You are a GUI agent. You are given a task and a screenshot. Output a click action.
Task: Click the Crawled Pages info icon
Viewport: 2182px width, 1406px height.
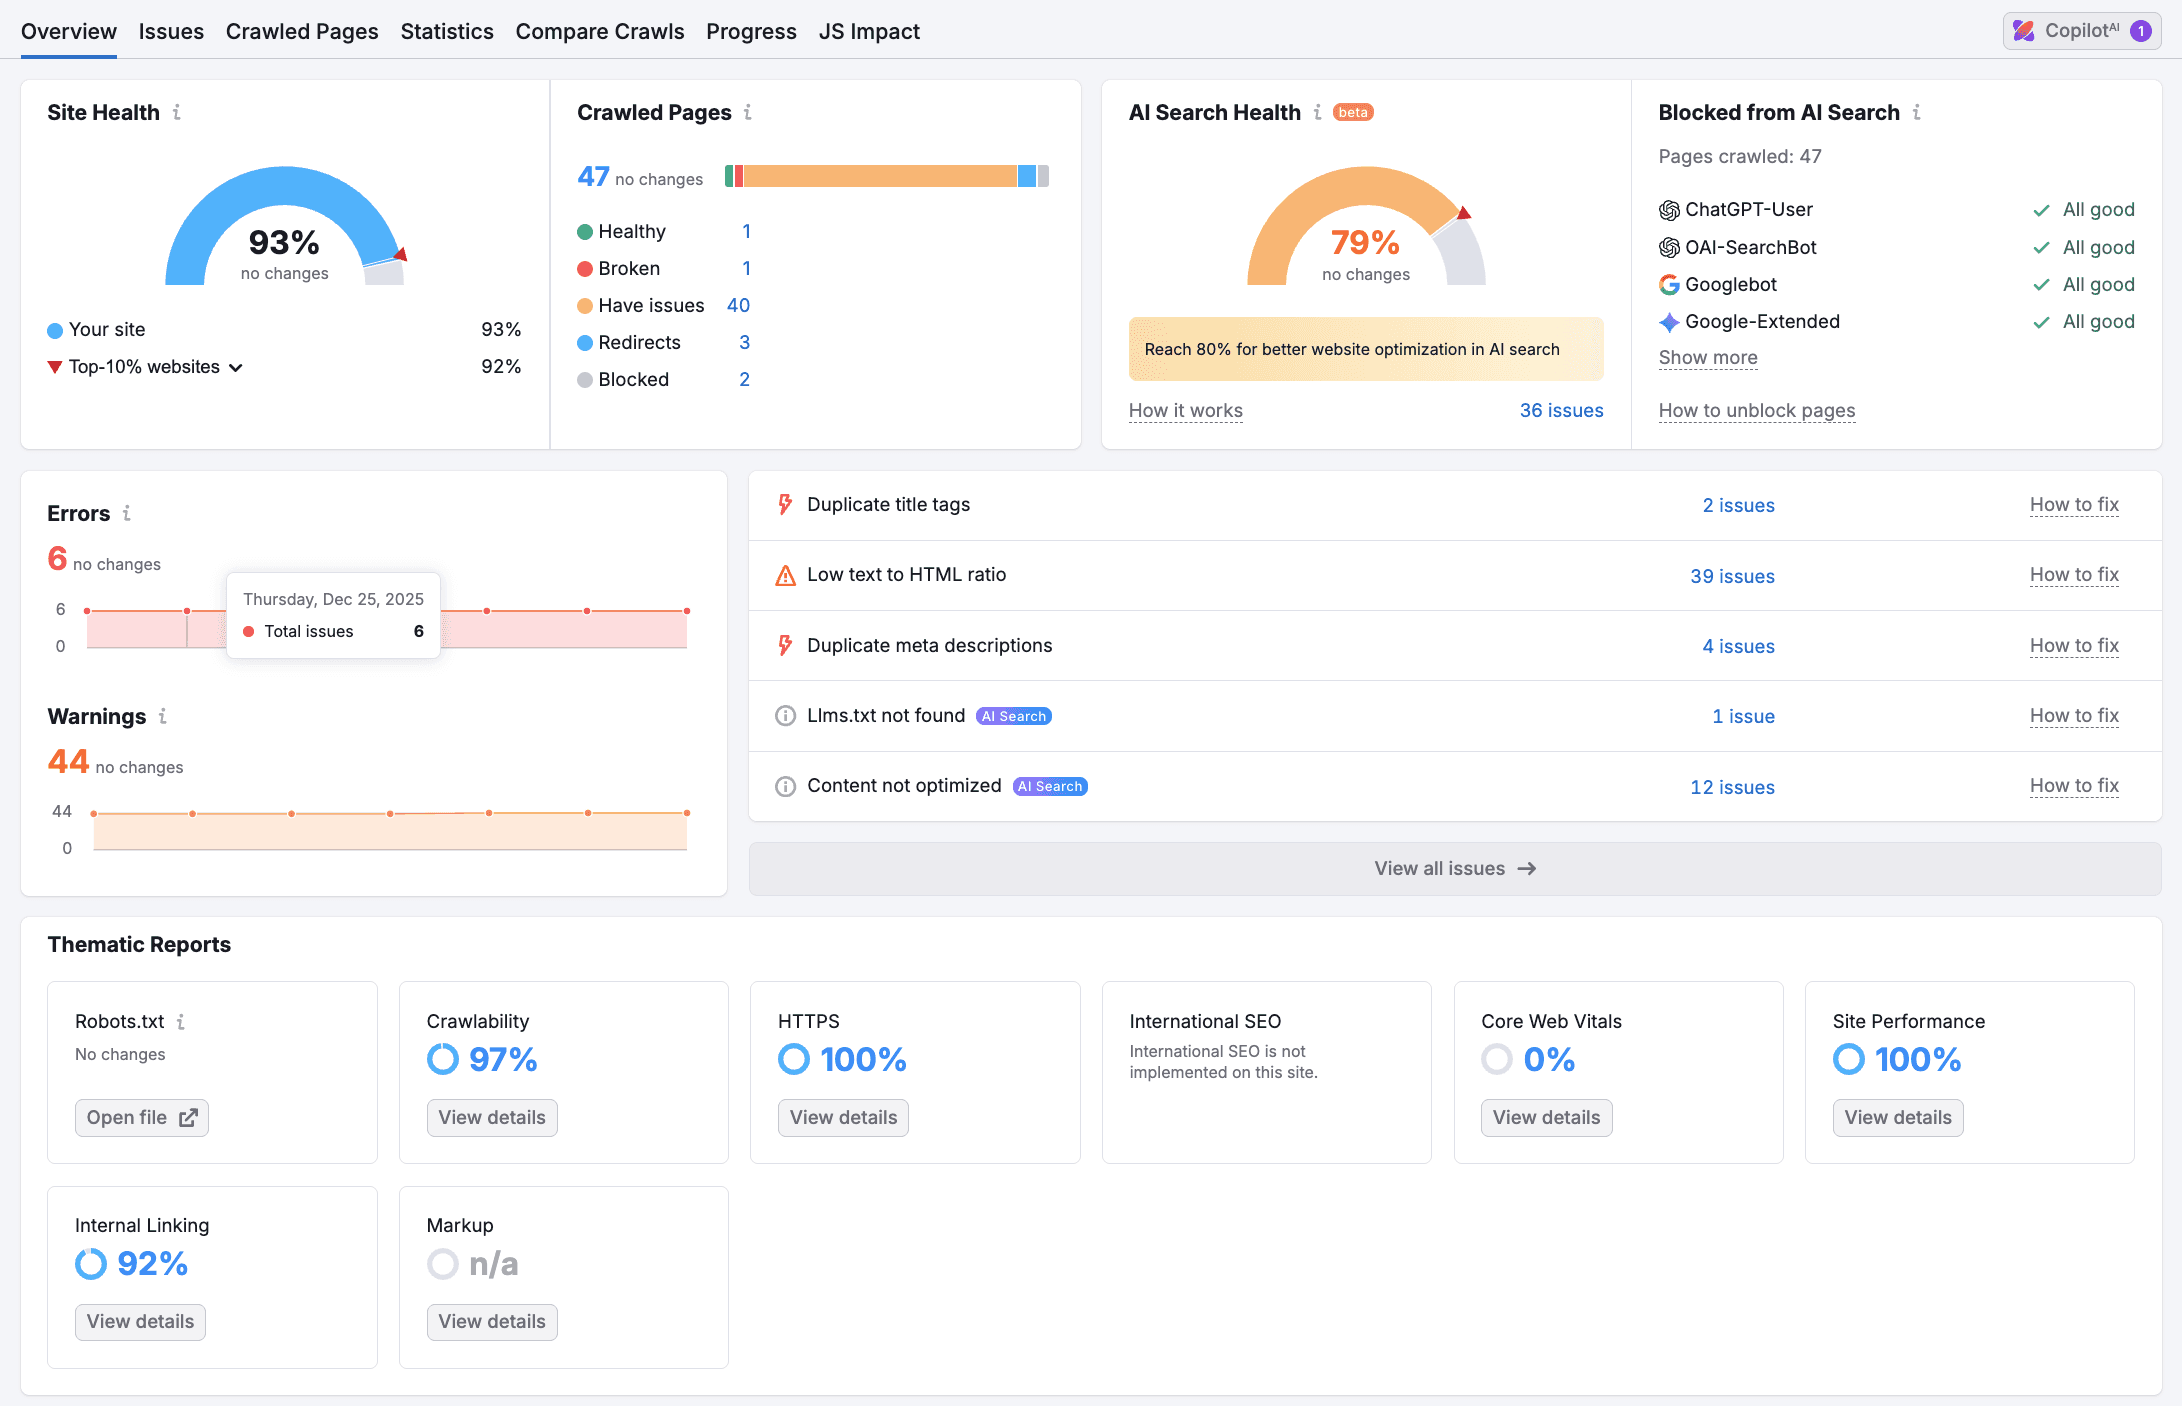click(748, 112)
